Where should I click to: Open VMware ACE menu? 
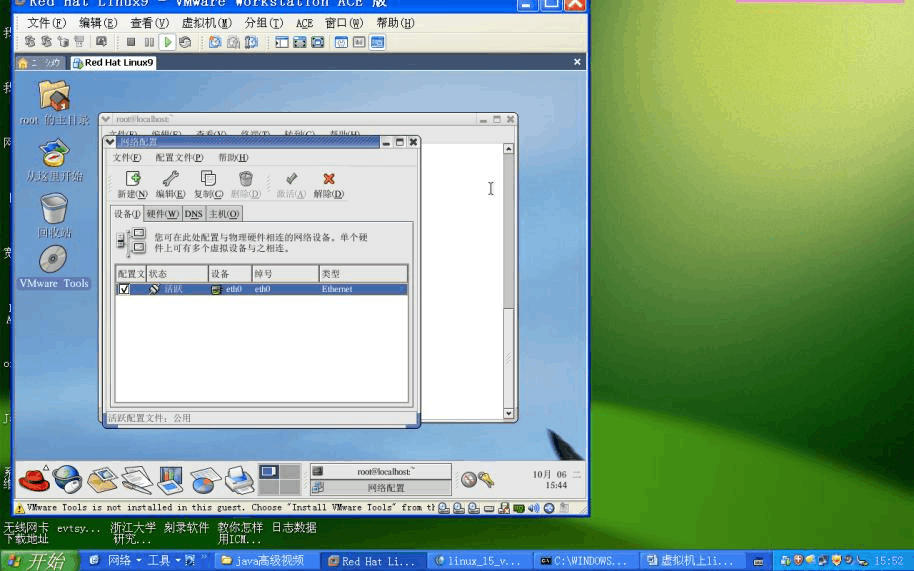[x=304, y=23]
